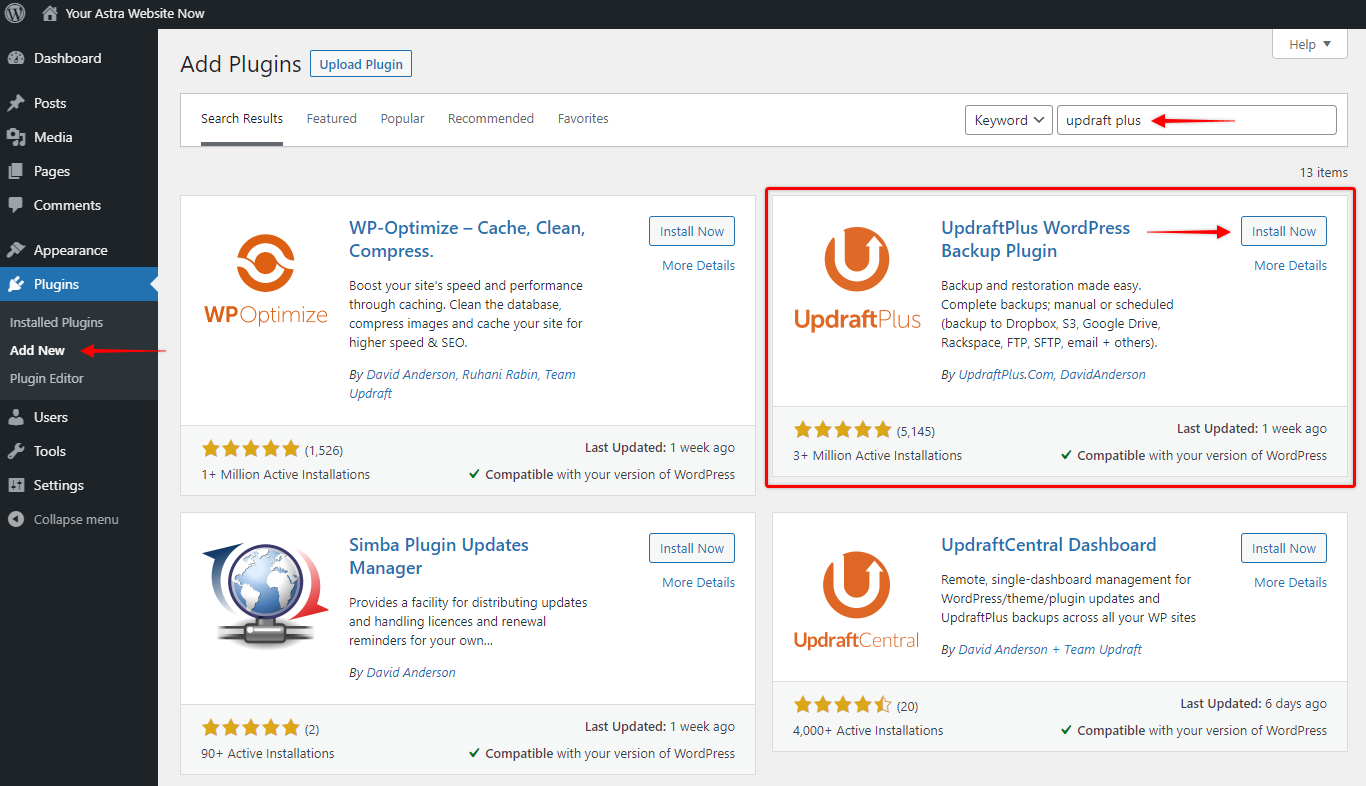The height and width of the screenshot is (786, 1366).
Task: Install the UpdraftCentral Dashboard plugin
Action: coord(1284,548)
